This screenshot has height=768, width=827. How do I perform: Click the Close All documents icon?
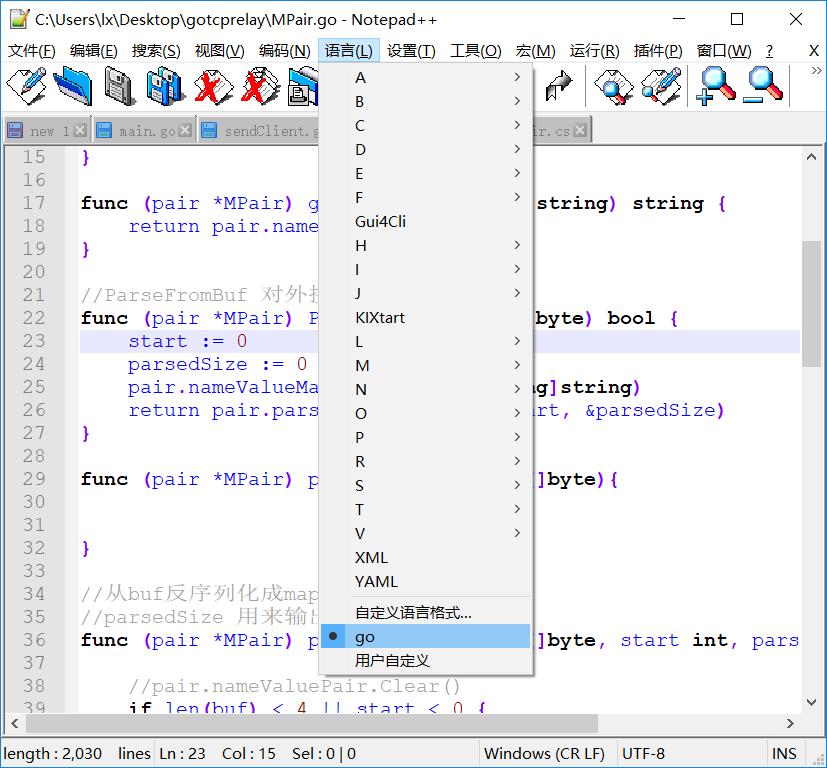[261, 86]
